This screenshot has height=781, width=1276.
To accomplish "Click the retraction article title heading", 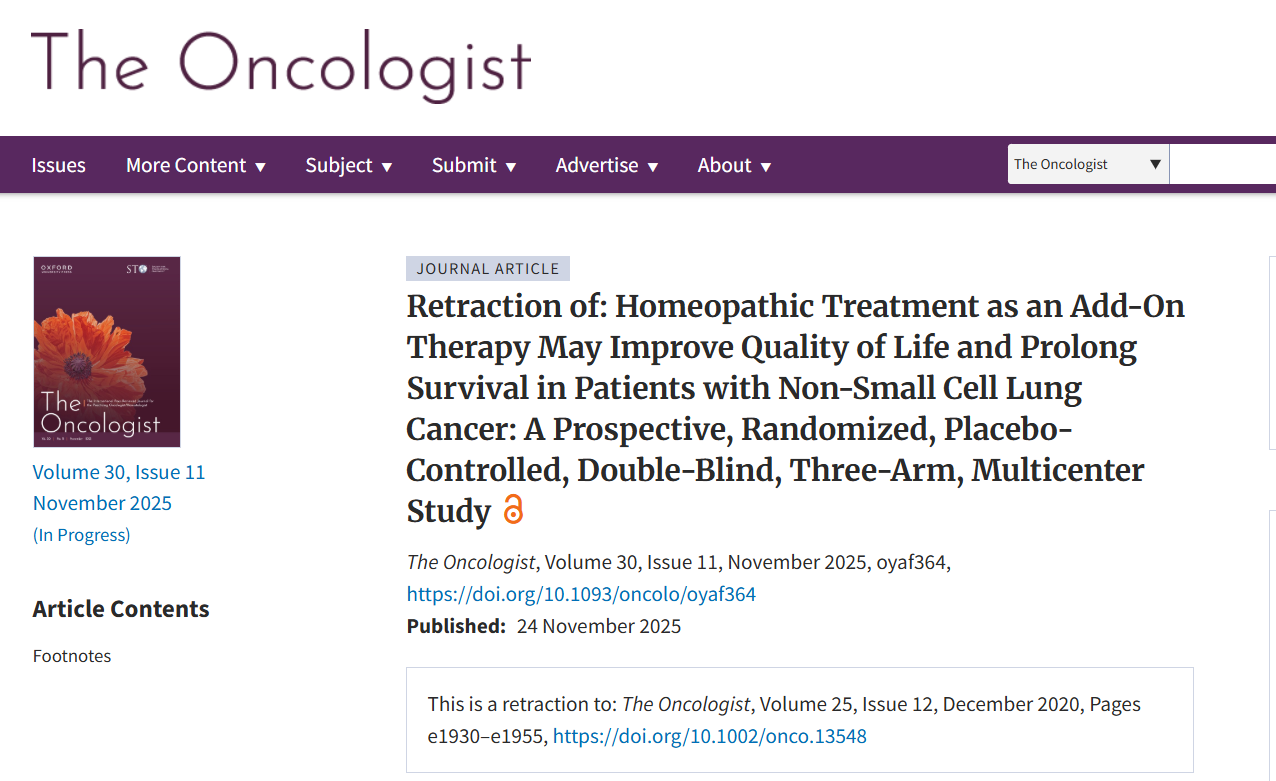I will [x=795, y=407].
